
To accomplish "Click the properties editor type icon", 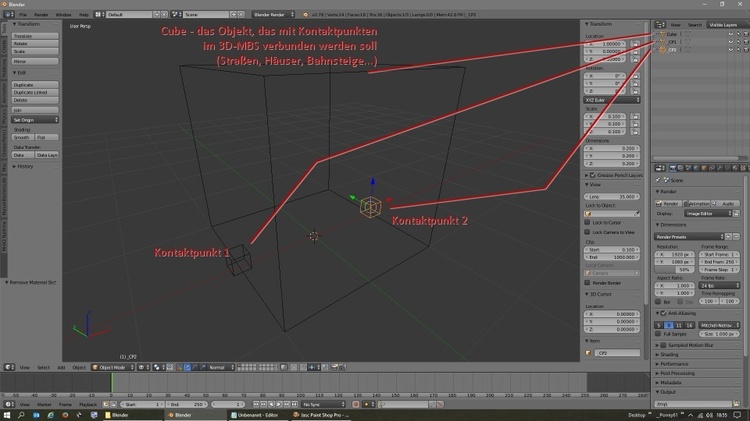I will click(x=660, y=168).
